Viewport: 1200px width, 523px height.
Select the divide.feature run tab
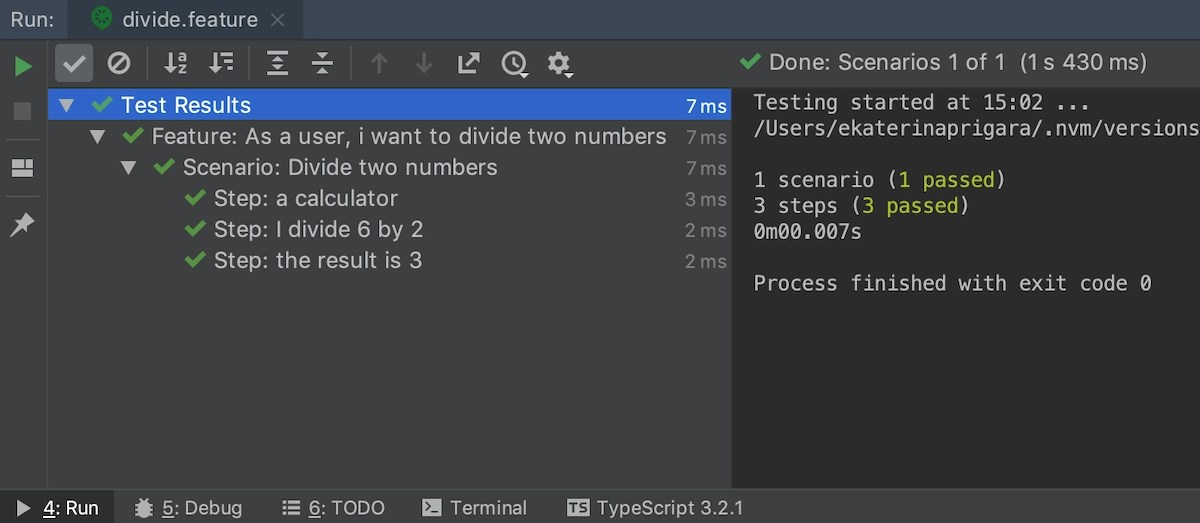pyautogui.click(x=187, y=19)
